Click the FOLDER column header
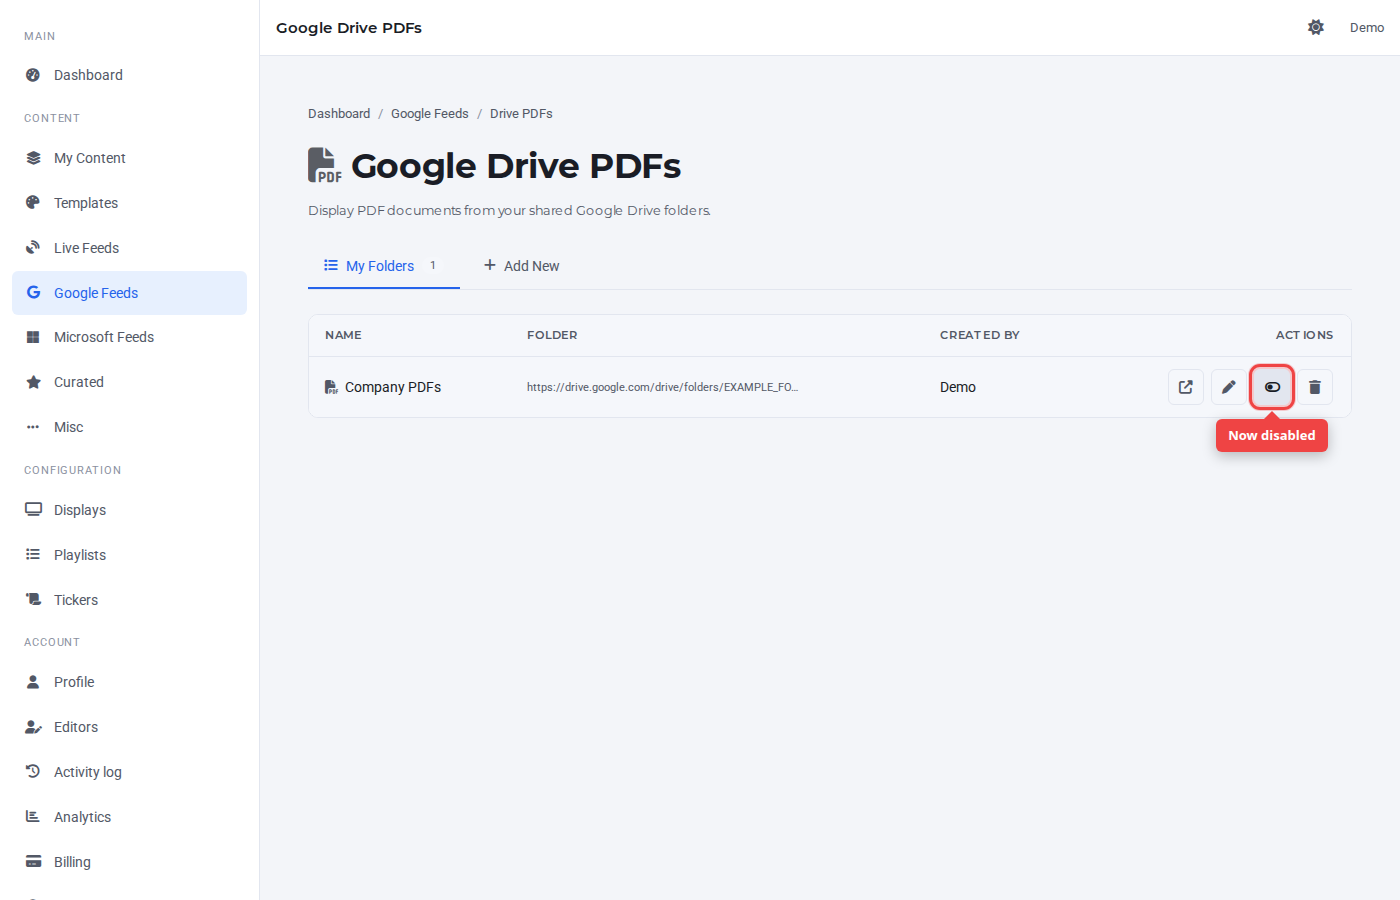Viewport: 1400px width, 900px height. coord(552,335)
